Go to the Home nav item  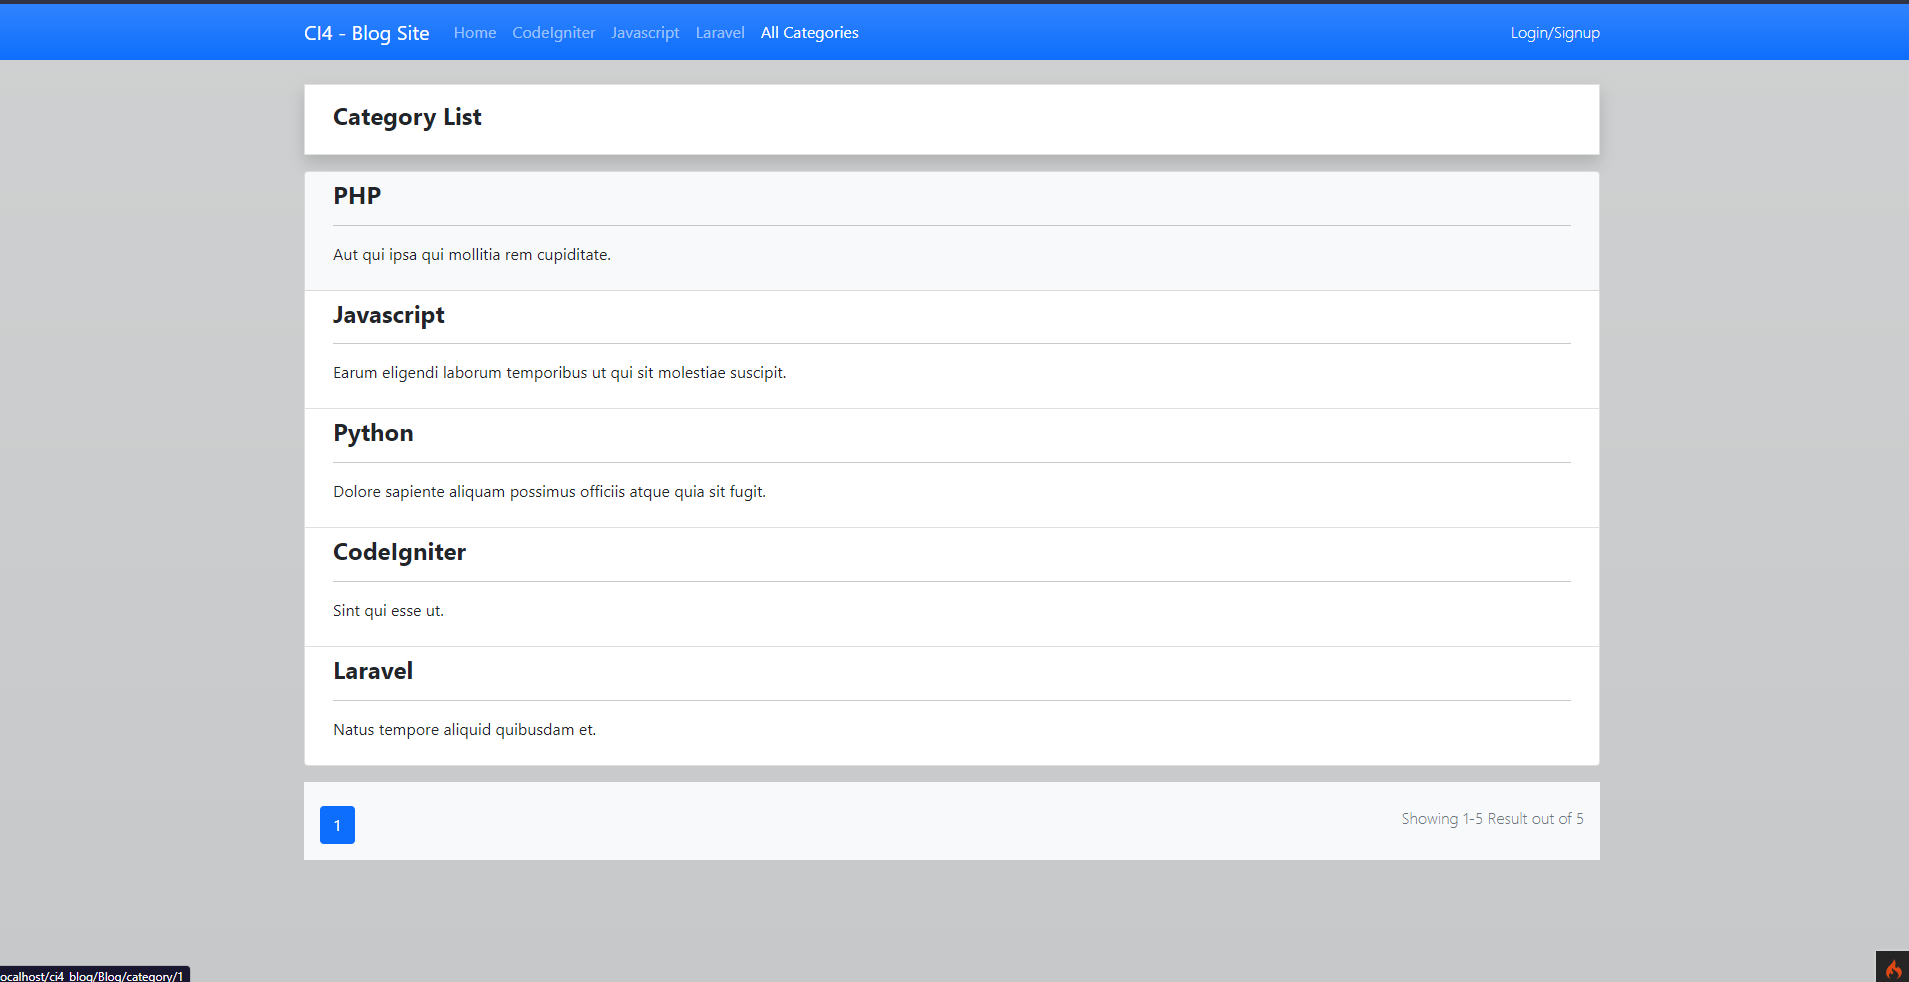click(x=475, y=33)
